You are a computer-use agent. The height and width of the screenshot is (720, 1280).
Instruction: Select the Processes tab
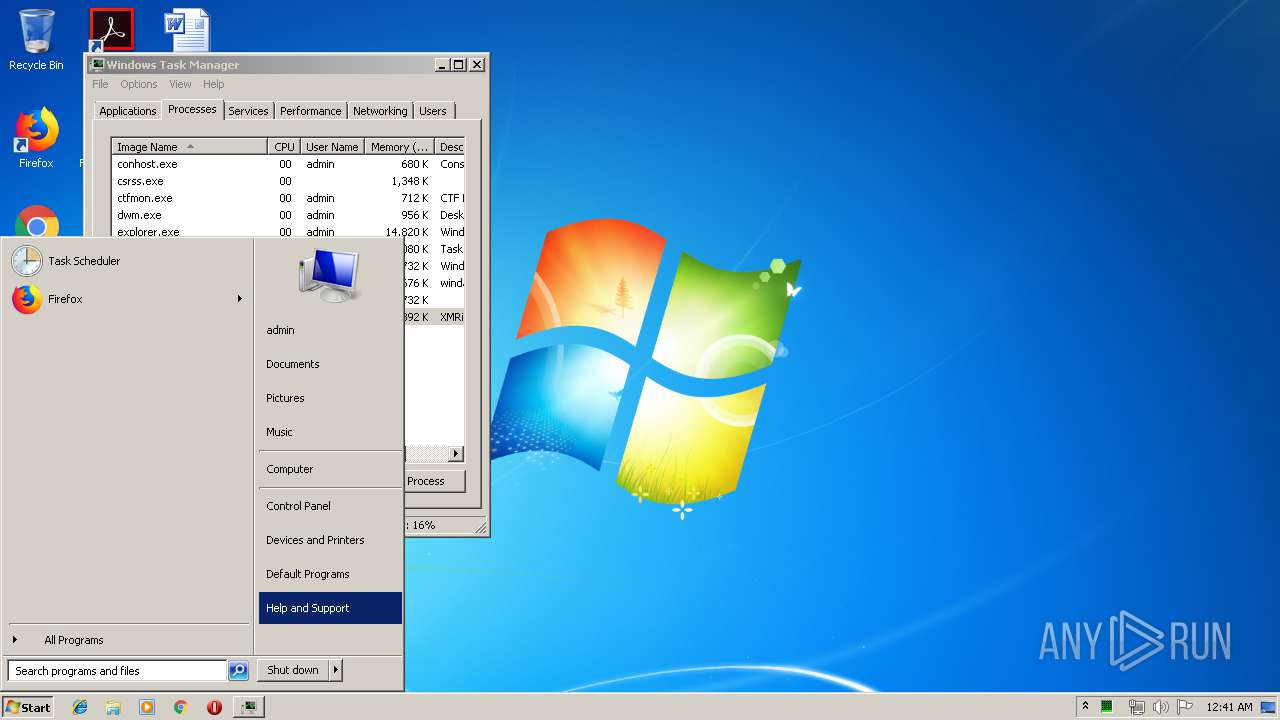[x=192, y=109]
